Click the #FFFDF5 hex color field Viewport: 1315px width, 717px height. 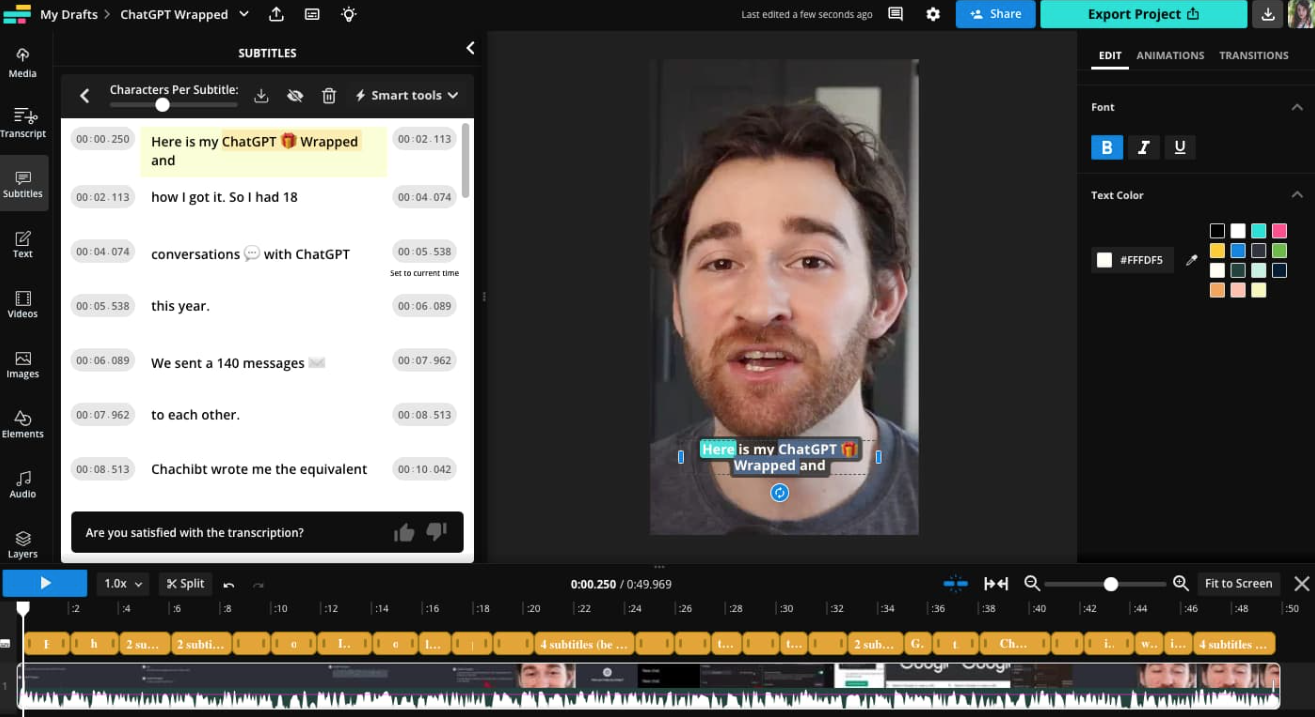(x=1132, y=260)
